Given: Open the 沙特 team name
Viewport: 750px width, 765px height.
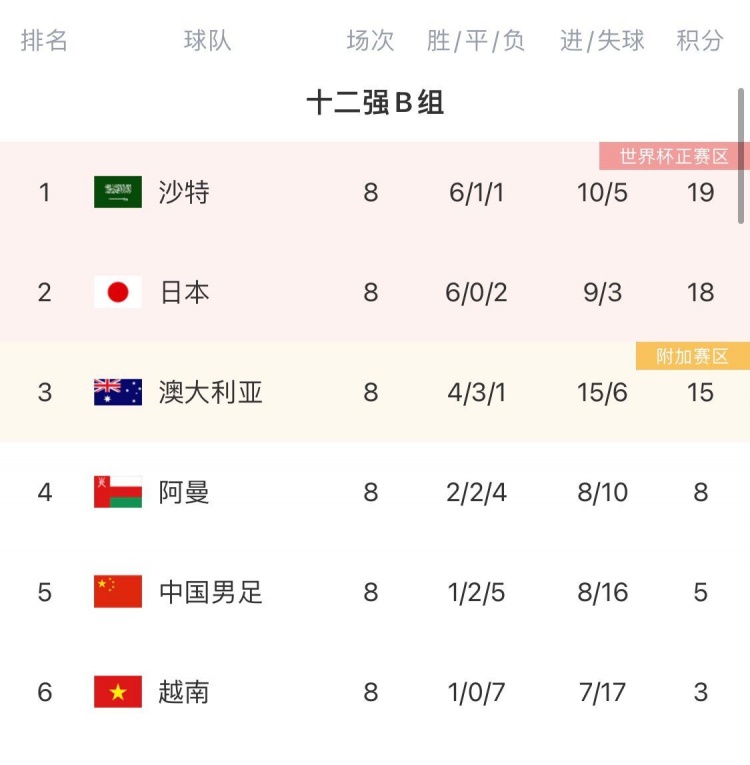Looking at the screenshot, I should pos(184,192).
